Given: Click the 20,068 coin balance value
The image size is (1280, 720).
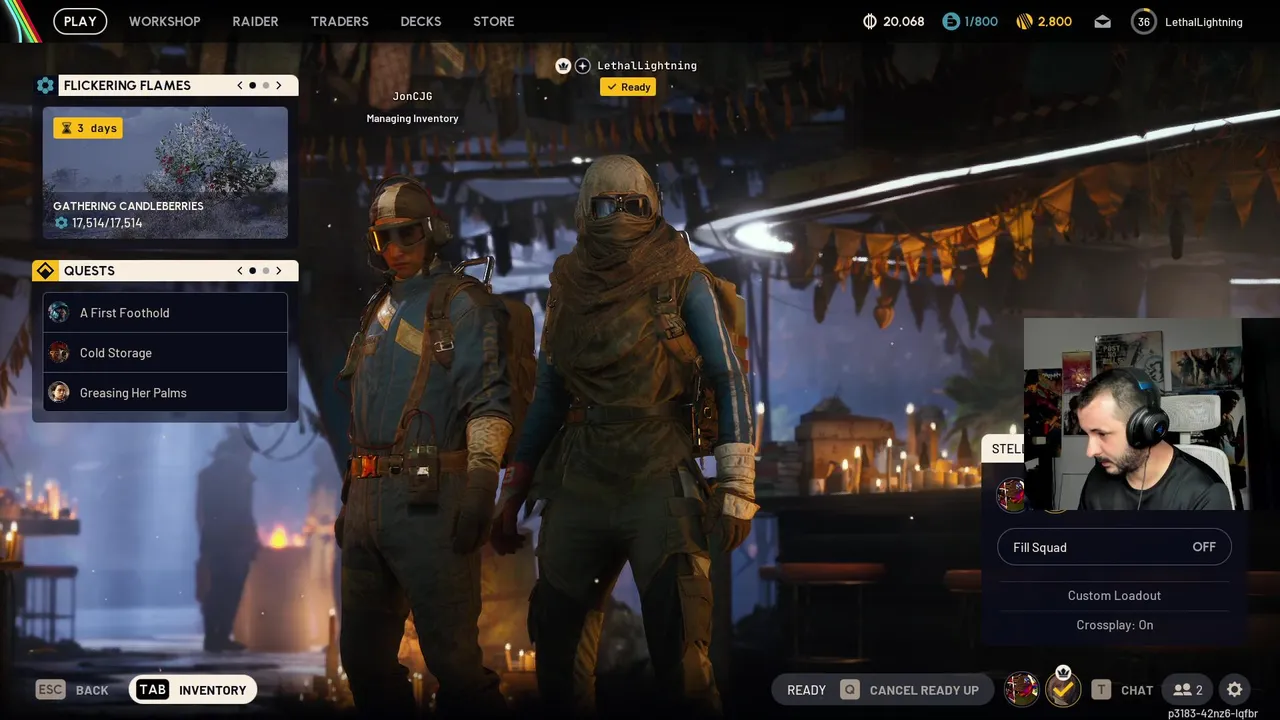Looking at the screenshot, I should click(x=904, y=21).
